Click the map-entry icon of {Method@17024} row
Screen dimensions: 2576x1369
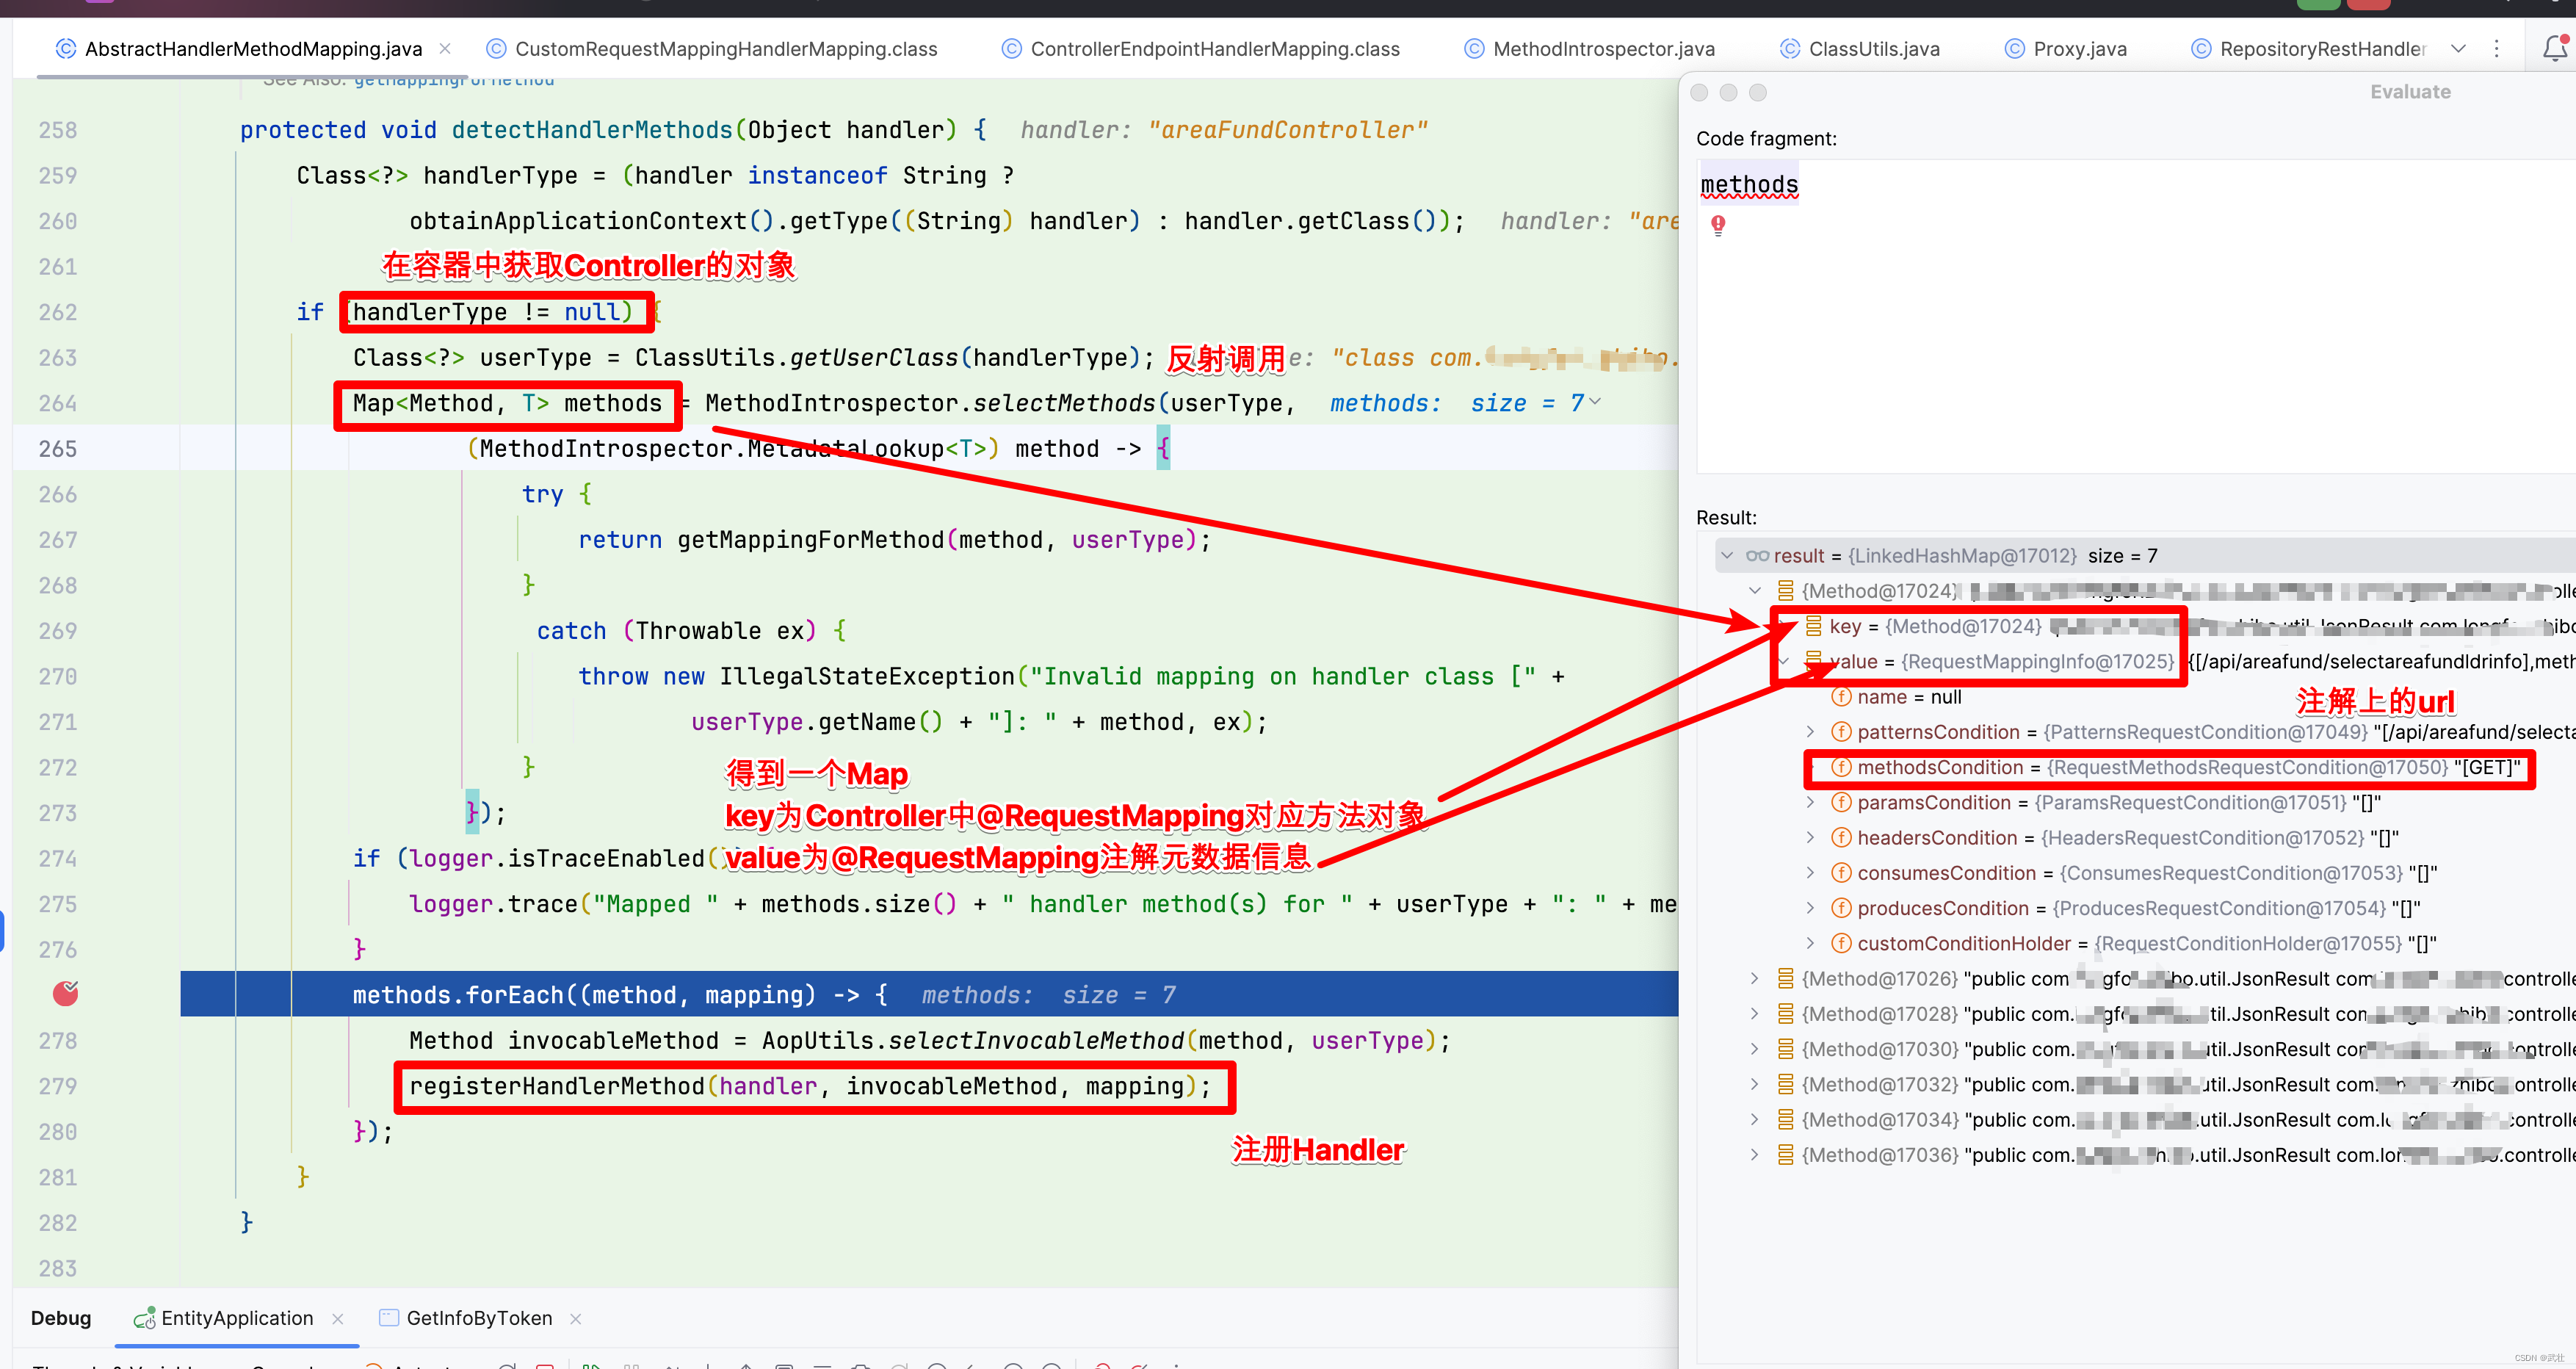[1785, 591]
